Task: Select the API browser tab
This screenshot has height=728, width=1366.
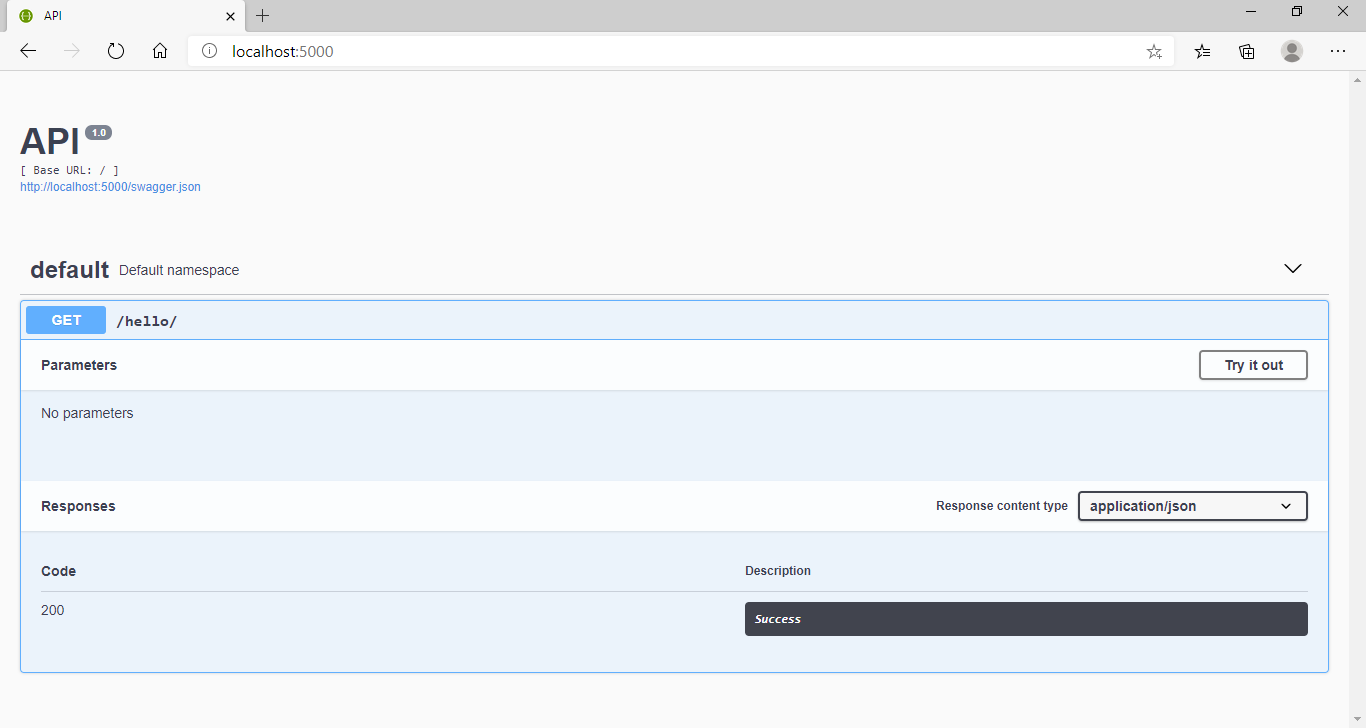Action: (x=125, y=16)
